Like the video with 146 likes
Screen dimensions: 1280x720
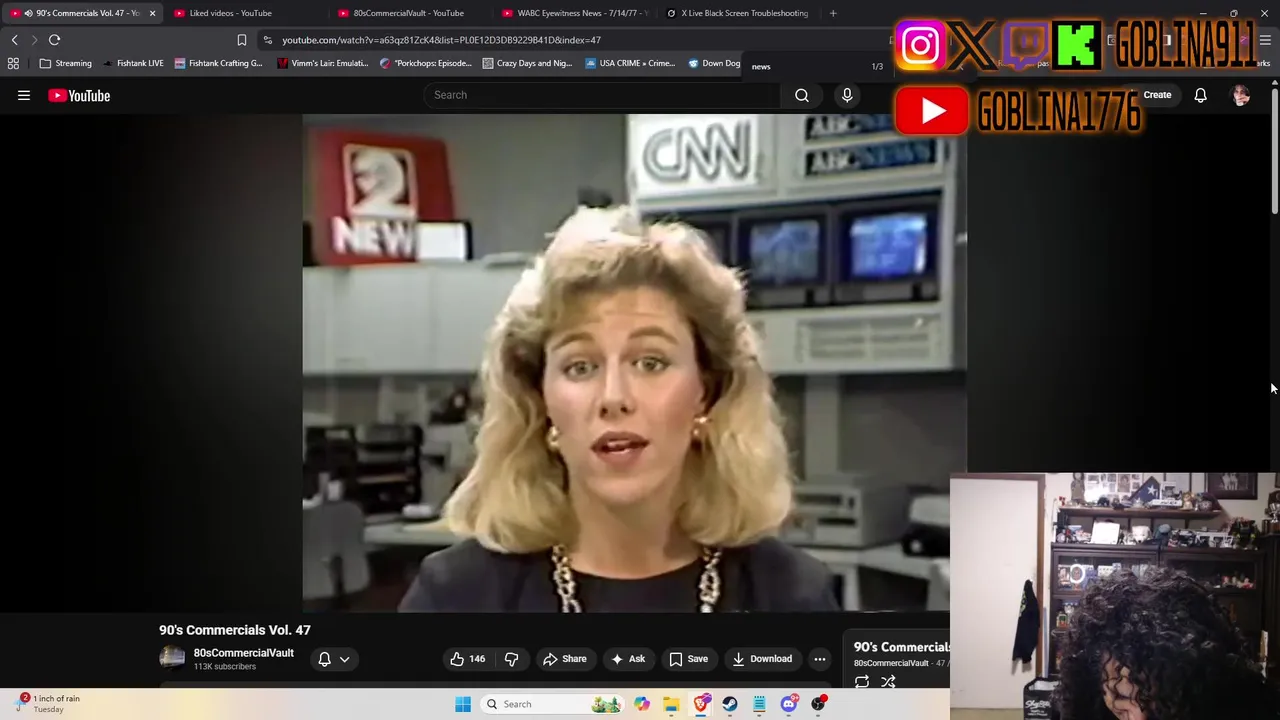pos(467,659)
